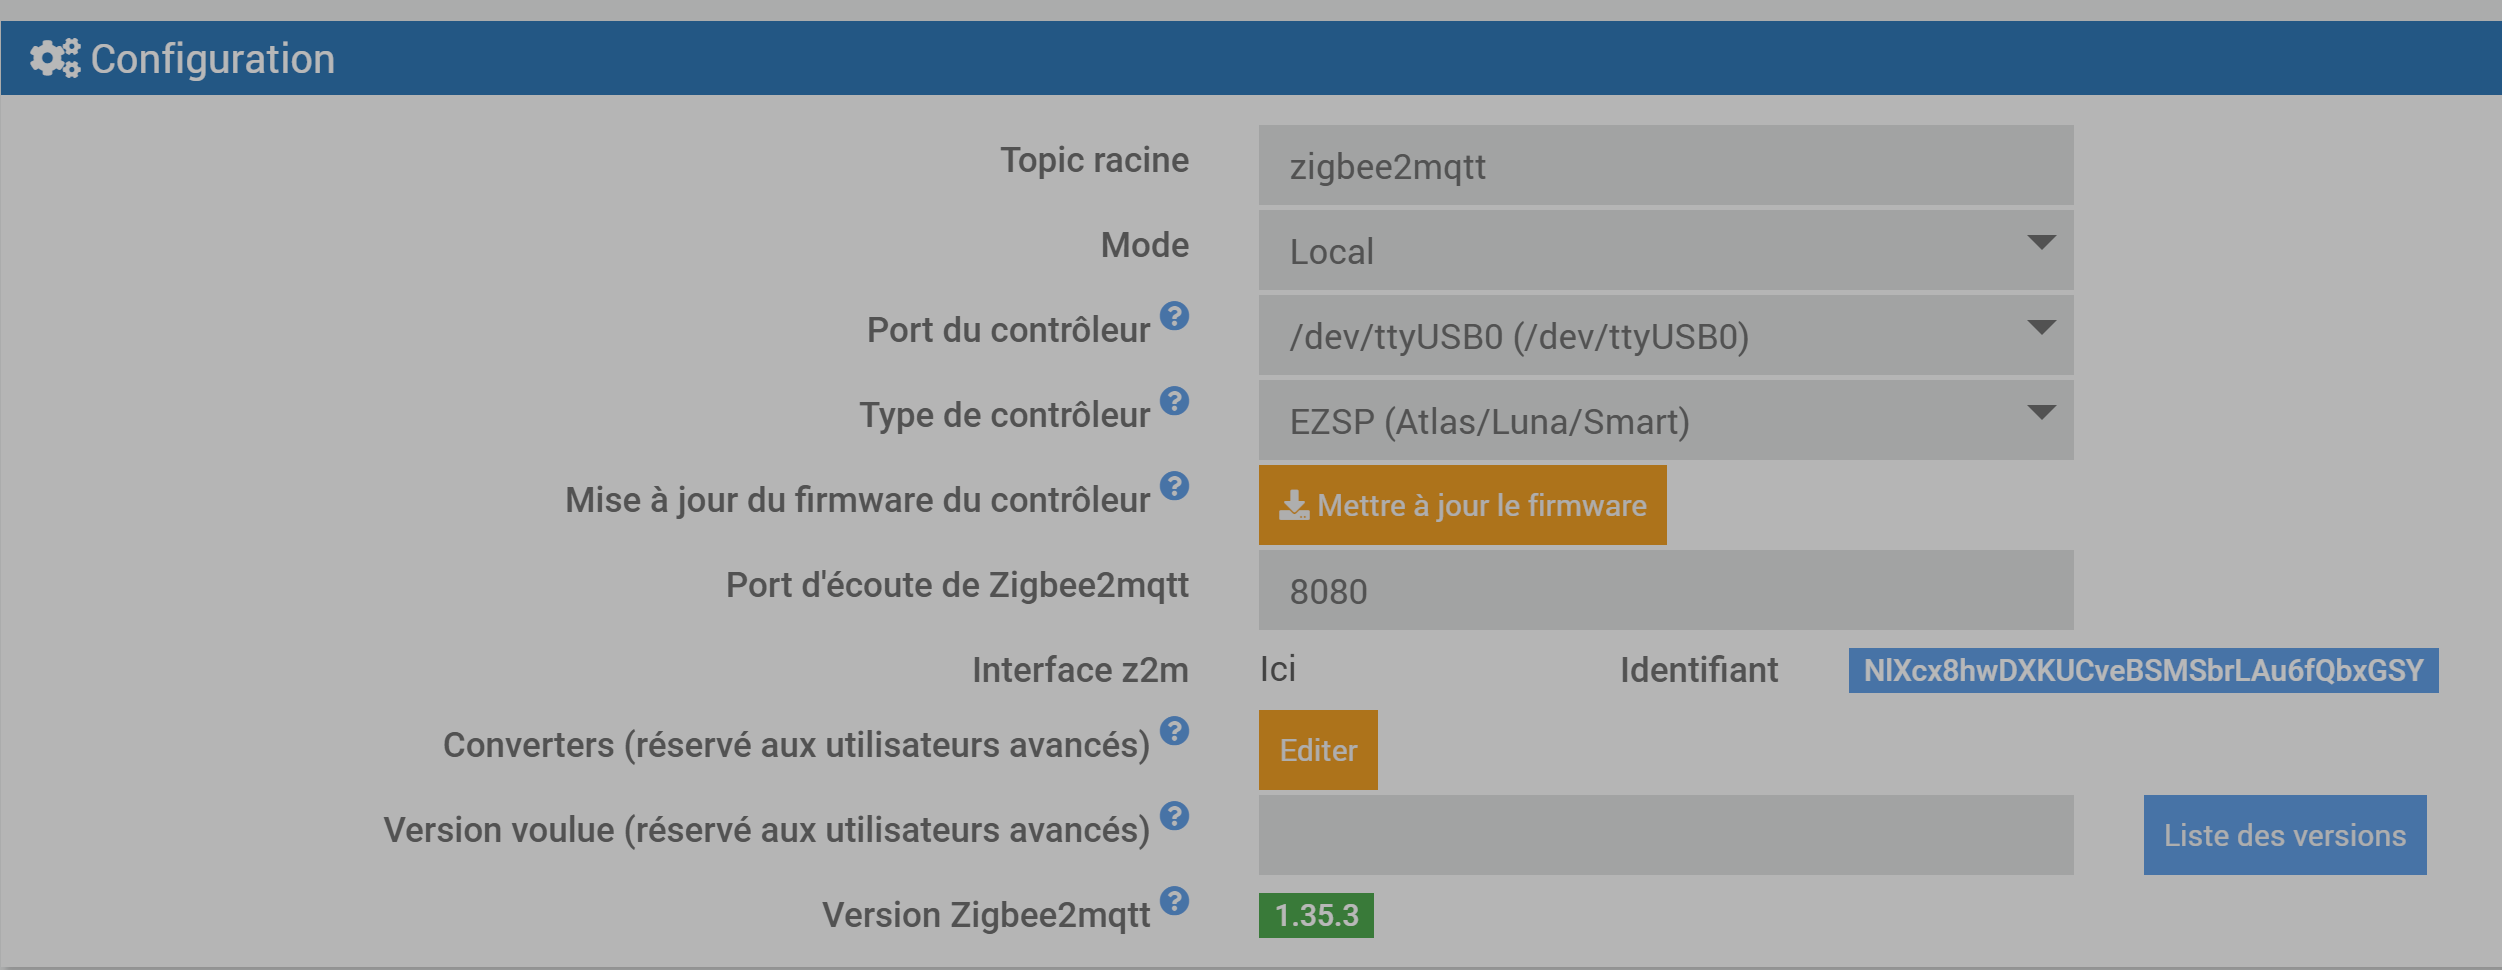
Task: Select the Identifiant key value
Action: tap(2143, 670)
